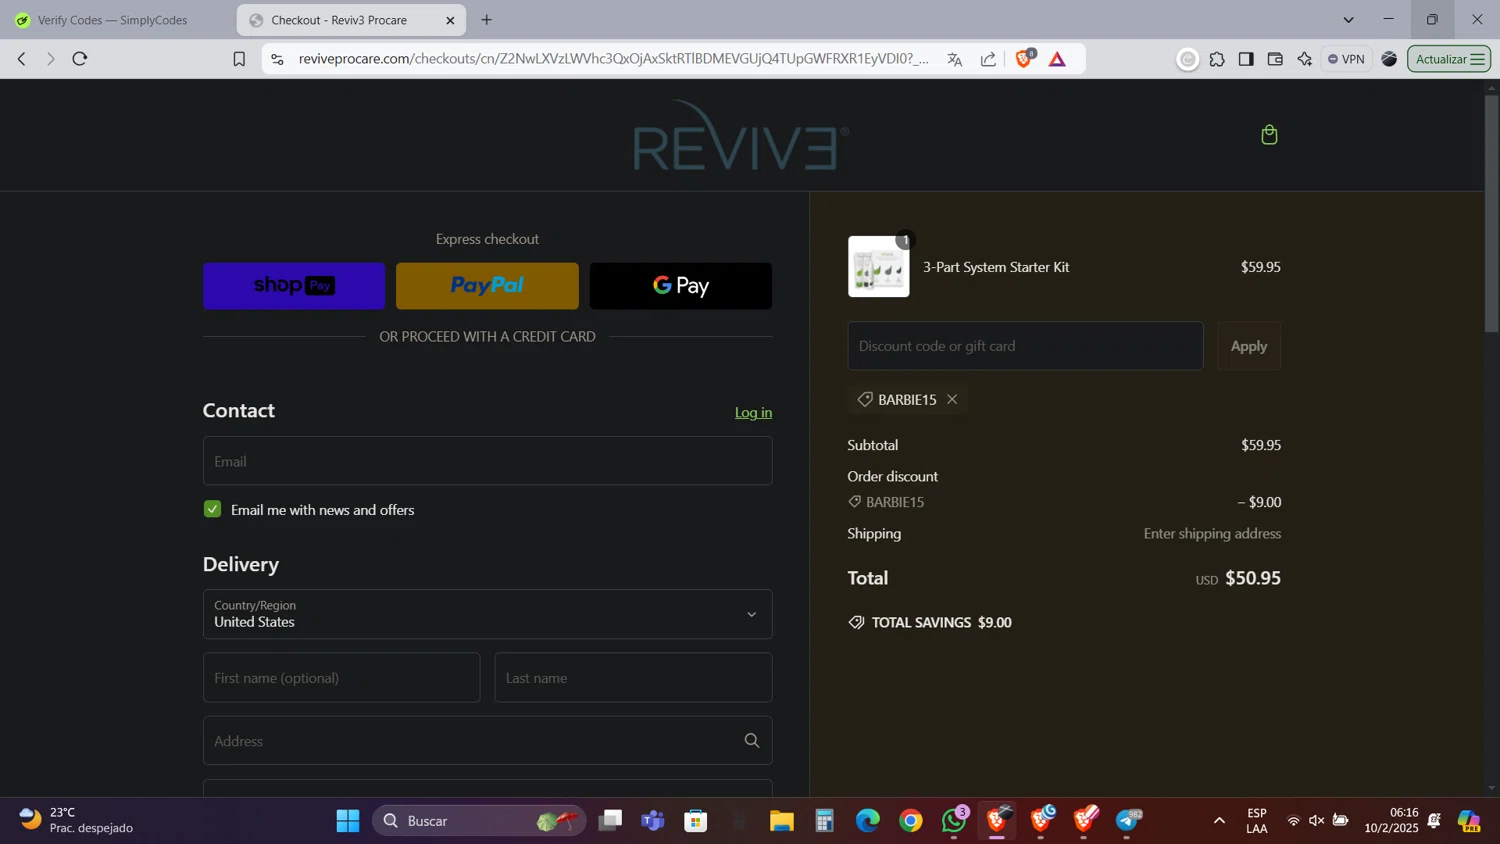
Task: Open Microsoft Teams from taskbar
Action: click(653, 821)
